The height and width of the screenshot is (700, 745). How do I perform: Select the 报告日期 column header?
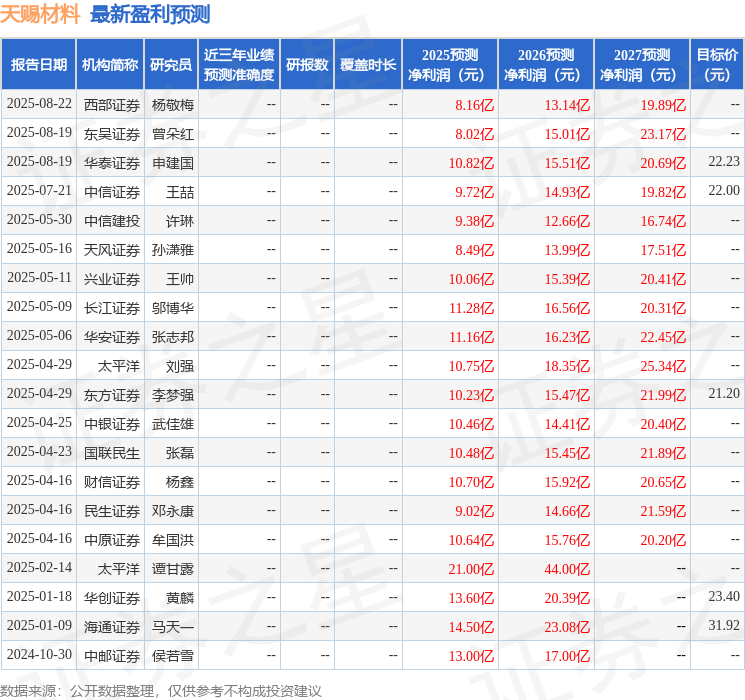pyautogui.click(x=39, y=65)
